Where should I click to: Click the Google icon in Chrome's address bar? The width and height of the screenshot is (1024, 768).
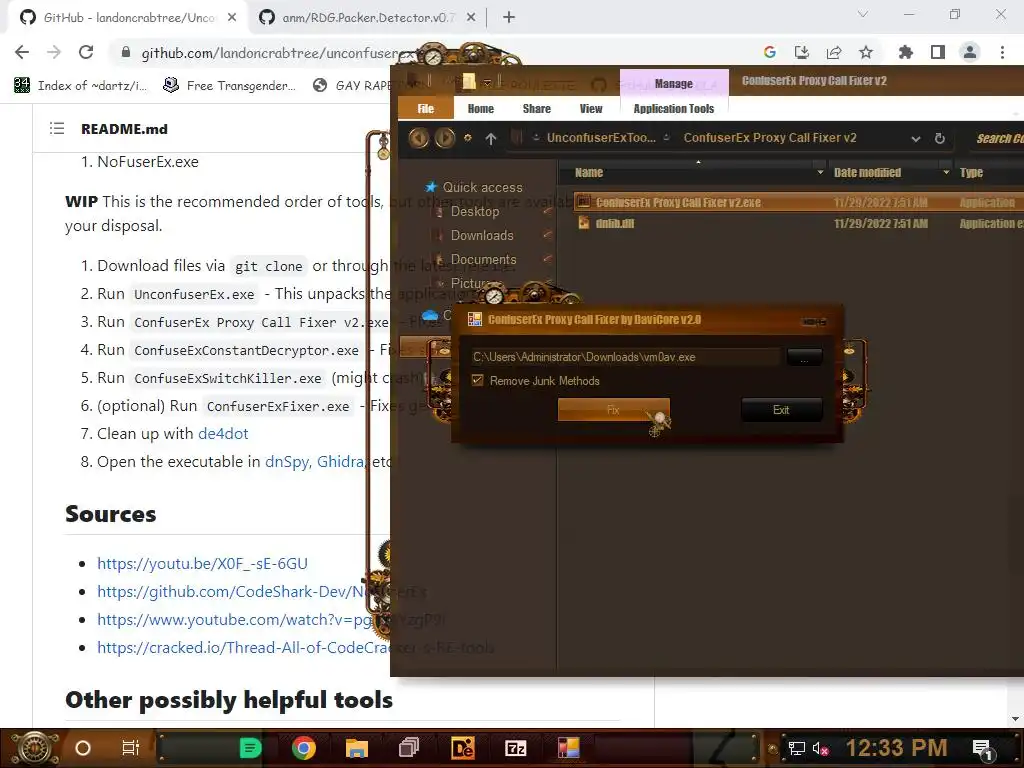(x=770, y=52)
